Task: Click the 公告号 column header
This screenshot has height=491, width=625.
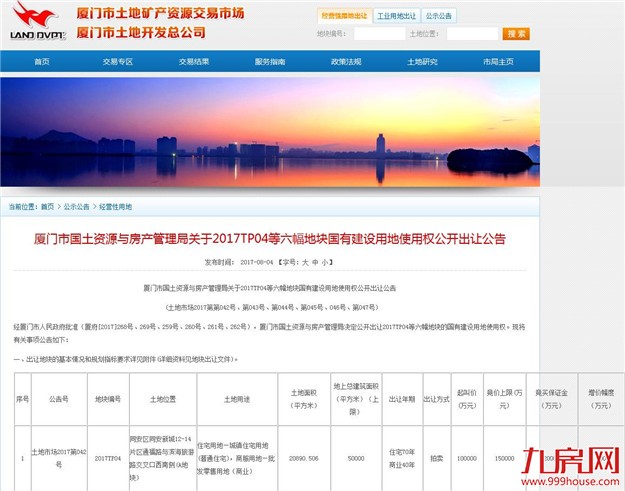Action: click(x=59, y=399)
